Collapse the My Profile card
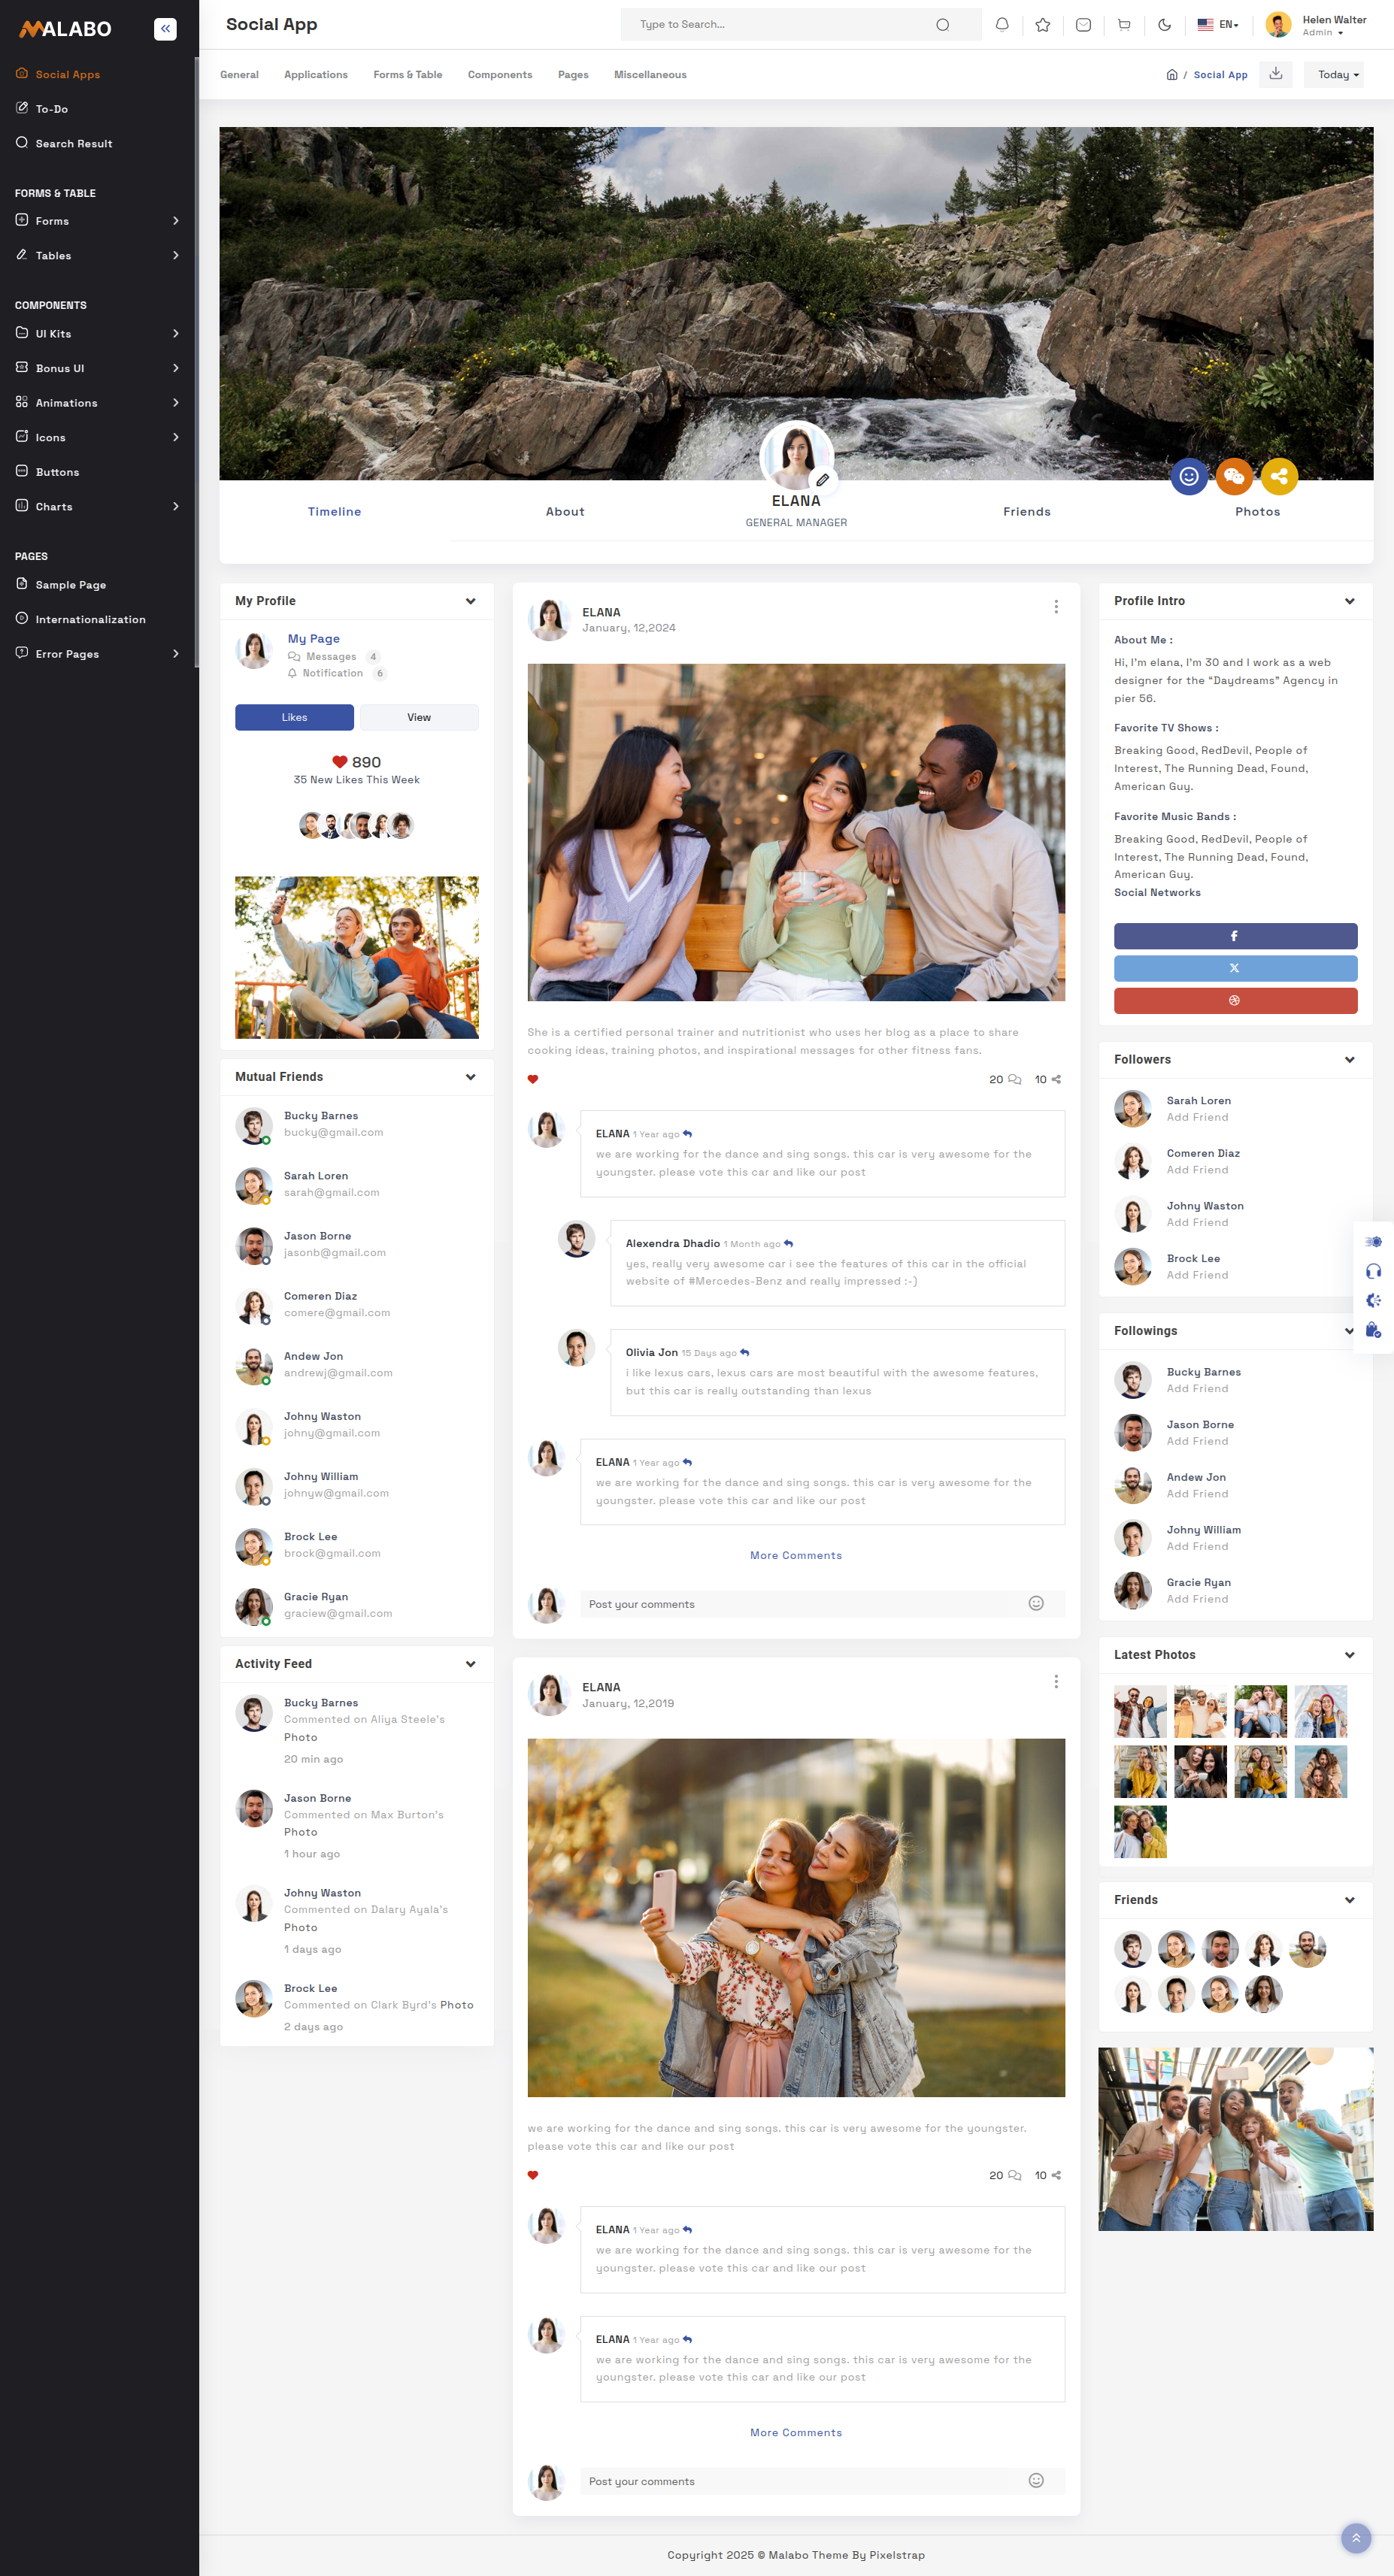Screen dimensions: 1394x2576 click(470, 601)
